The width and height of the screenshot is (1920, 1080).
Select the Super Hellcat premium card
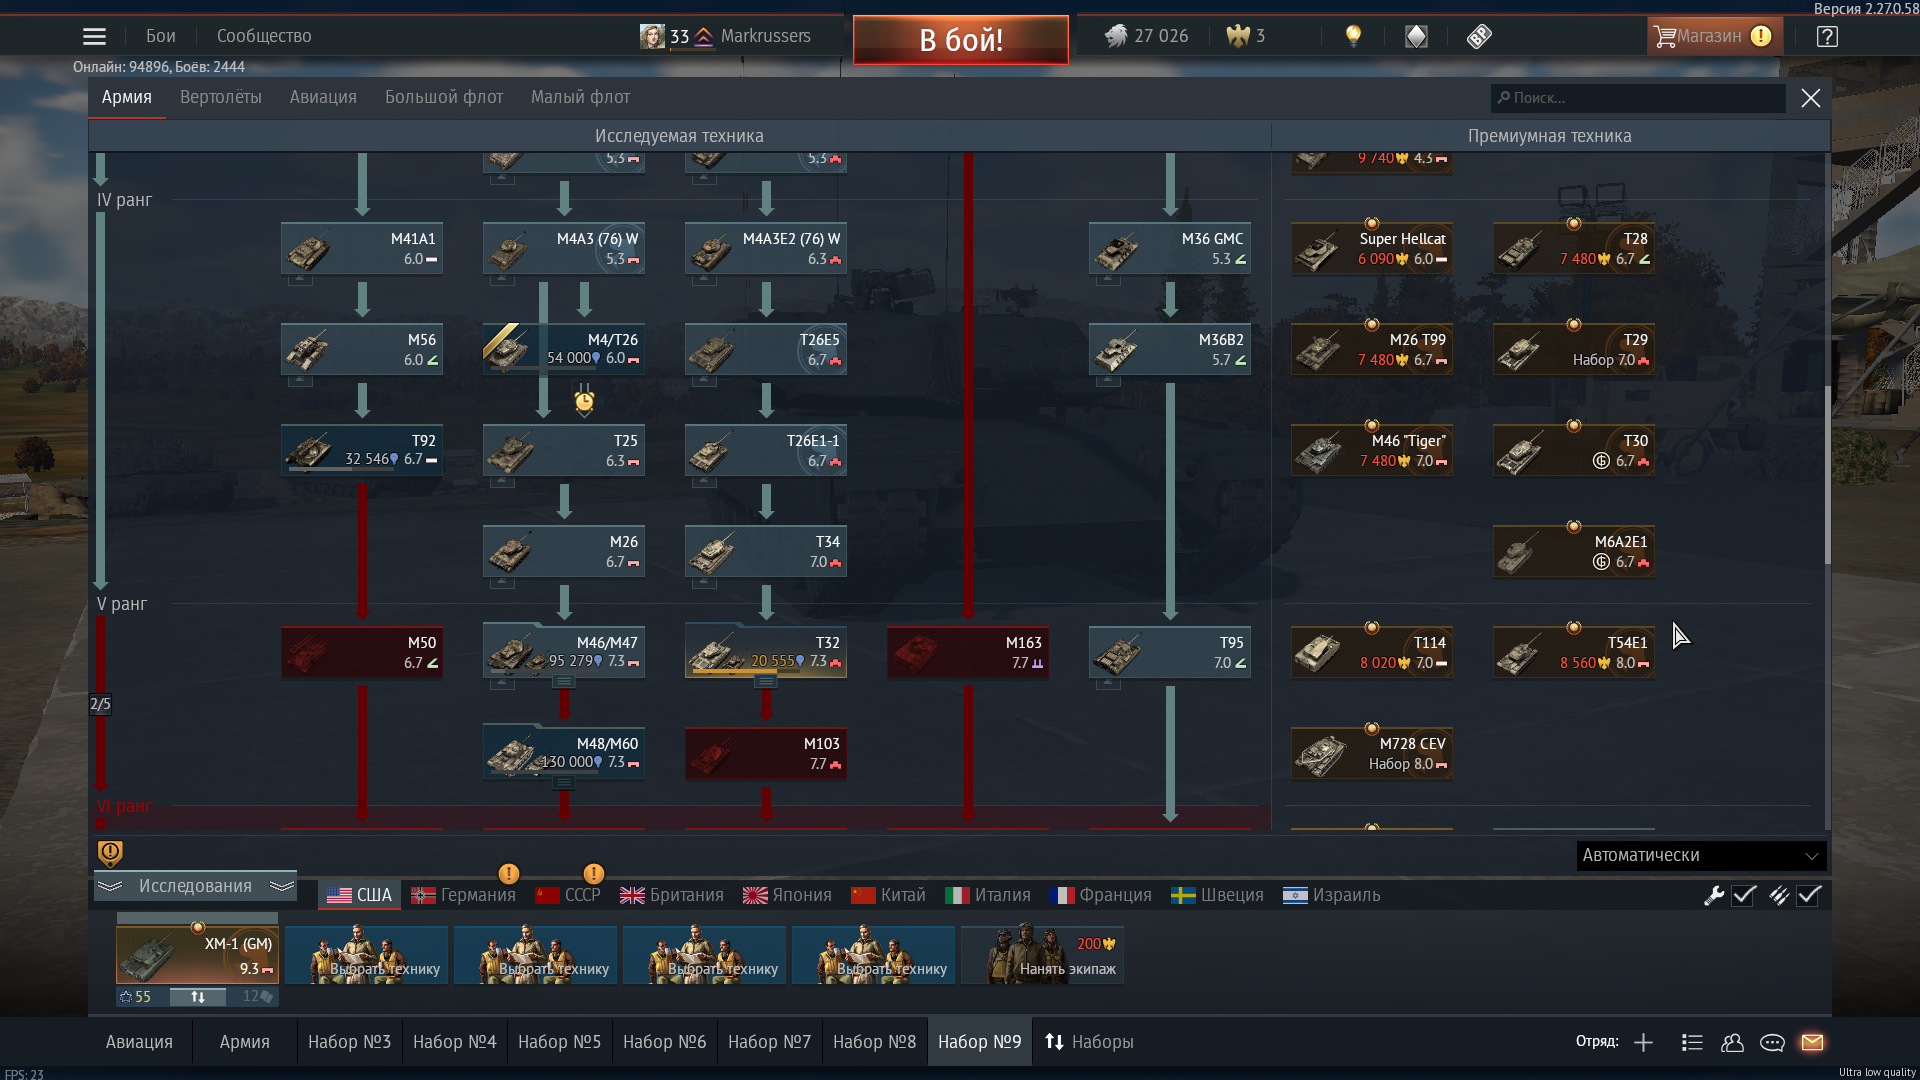1372,248
